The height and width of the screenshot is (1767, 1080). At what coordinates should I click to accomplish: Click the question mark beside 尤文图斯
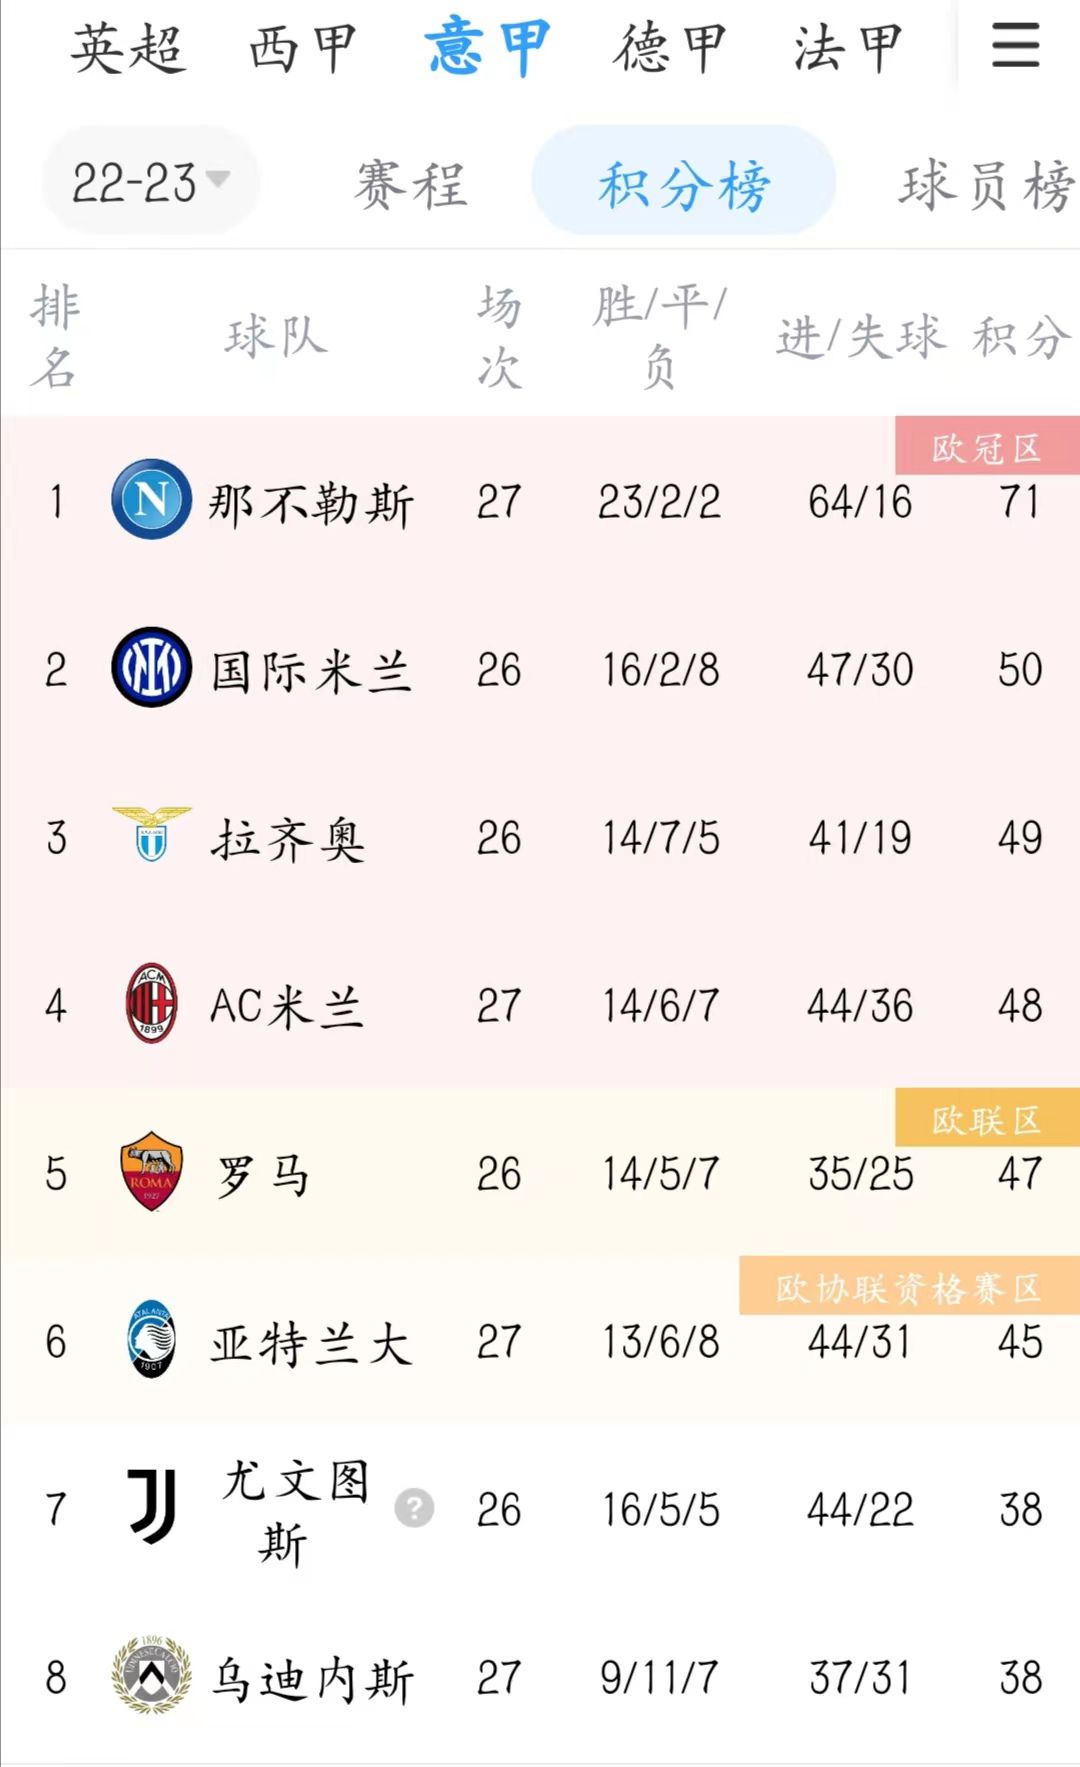(414, 1507)
